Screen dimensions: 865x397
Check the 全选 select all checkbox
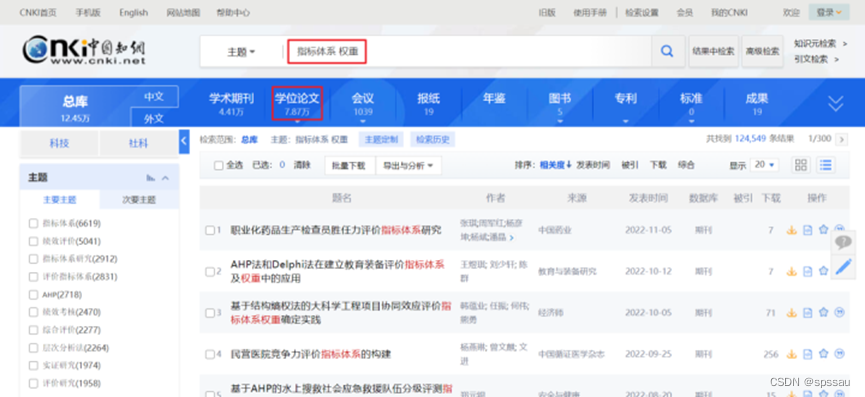218,165
